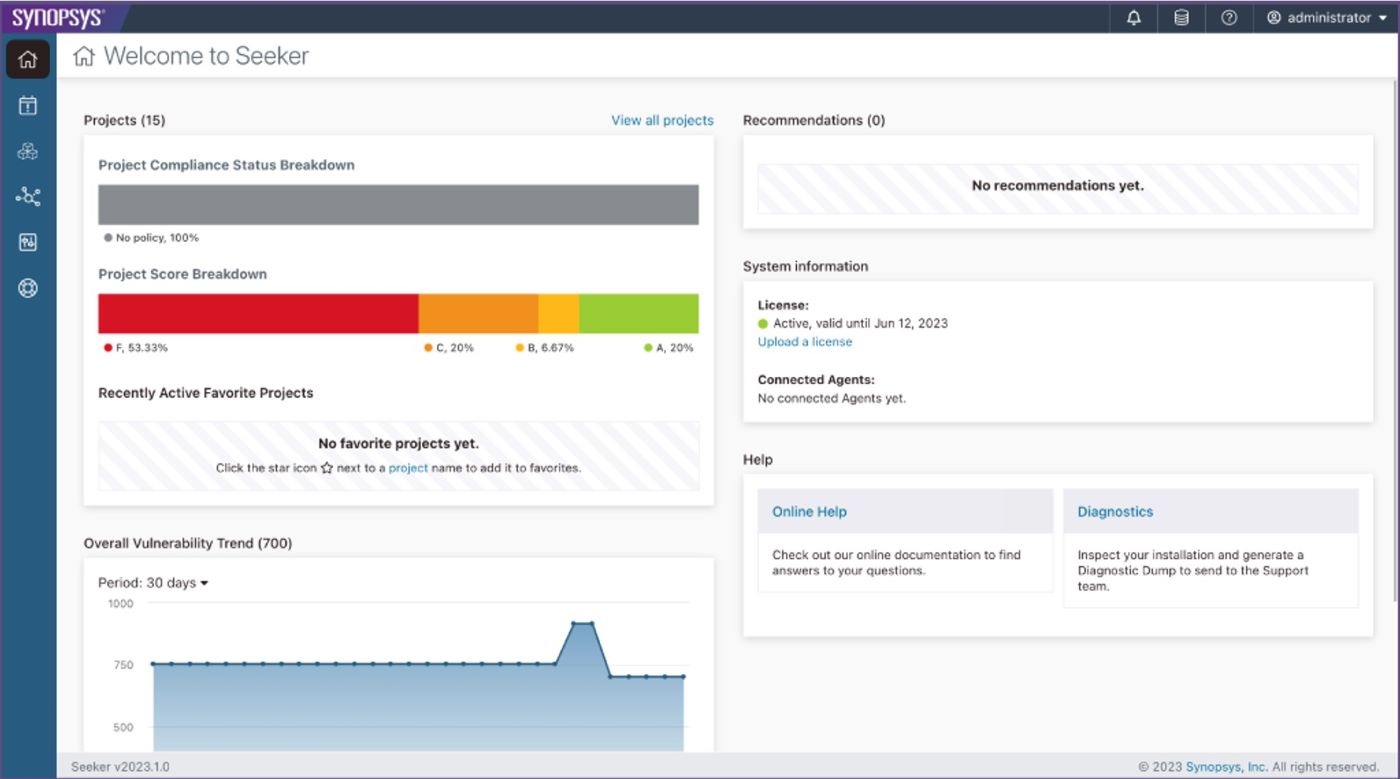
Task: Click the 'A, 20%' legend entry
Action: click(x=669, y=348)
